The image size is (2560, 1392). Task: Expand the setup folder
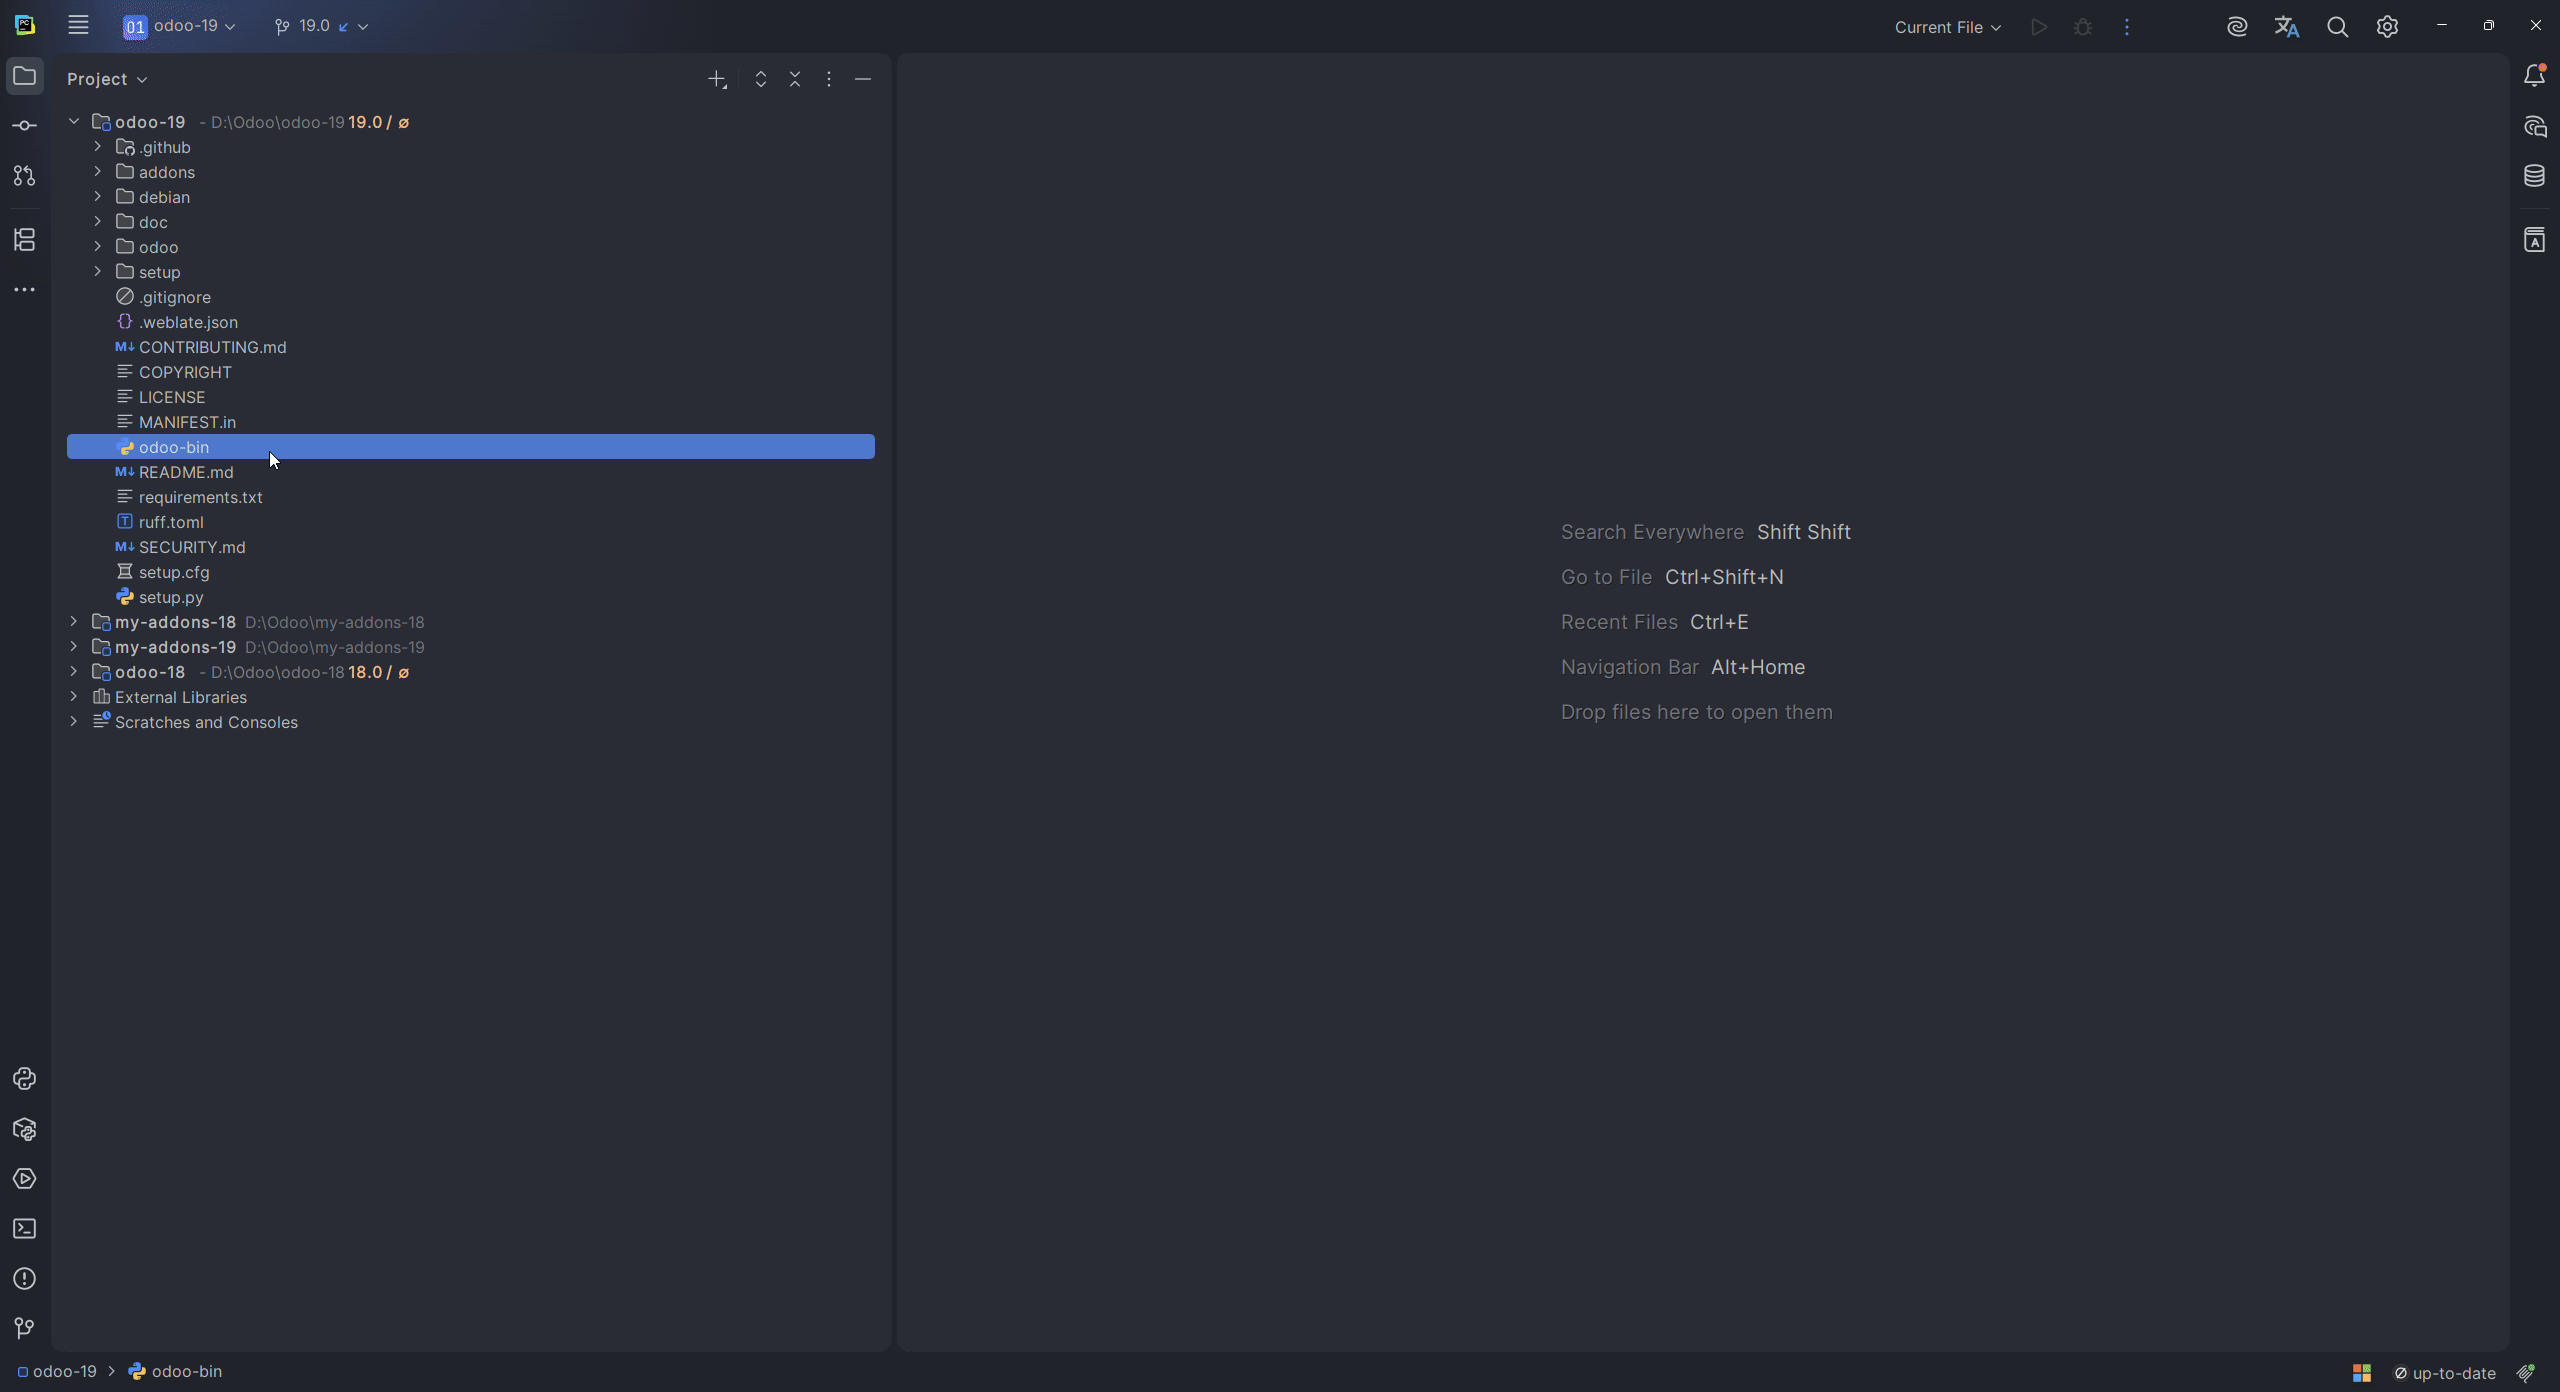pos(98,272)
